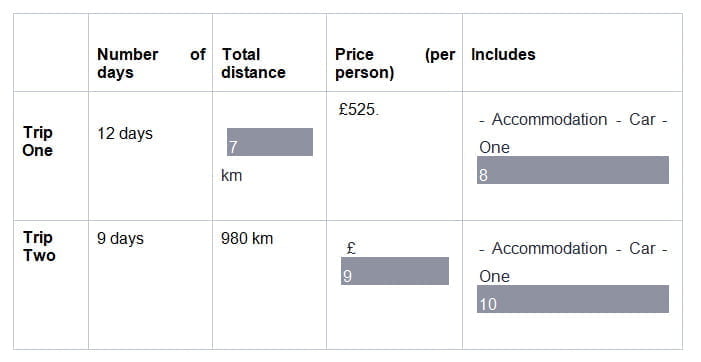
Task: Click Accommodation text in Trip Two row
Action: coord(549,248)
